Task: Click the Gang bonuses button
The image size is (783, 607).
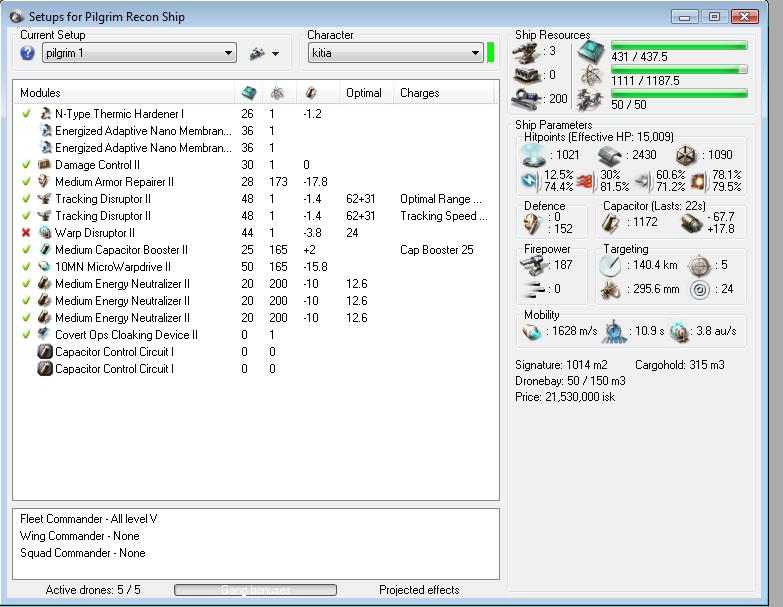Action: click(x=255, y=590)
